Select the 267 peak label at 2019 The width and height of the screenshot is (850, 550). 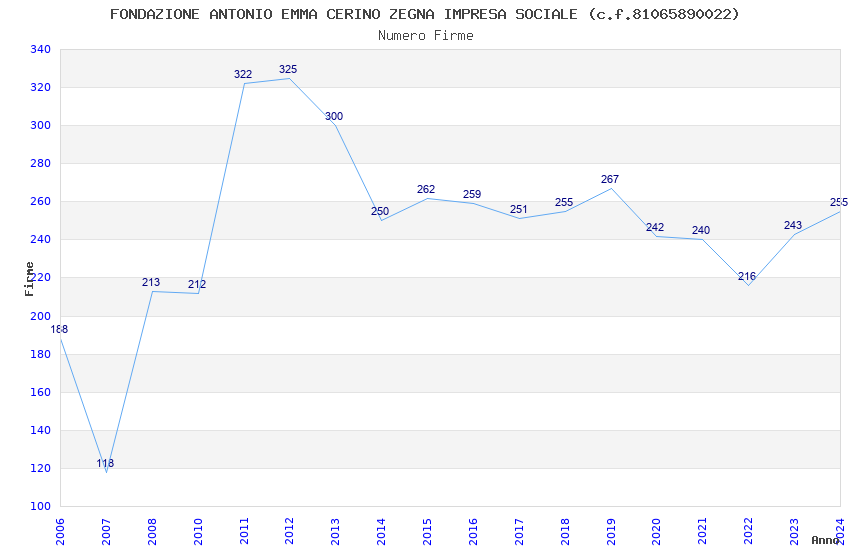(x=610, y=179)
